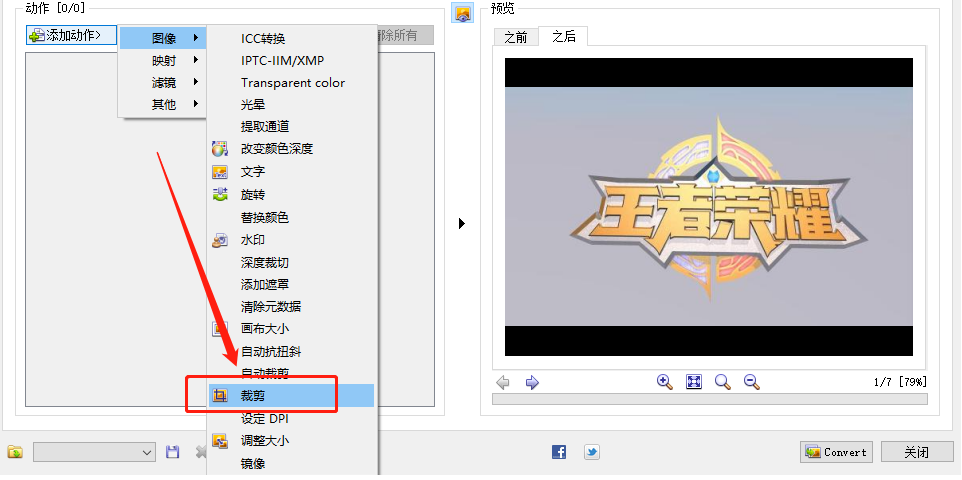This screenshot has height=480, width=962.
Task: Select the 光晕 action
Action: pos(253,105)
